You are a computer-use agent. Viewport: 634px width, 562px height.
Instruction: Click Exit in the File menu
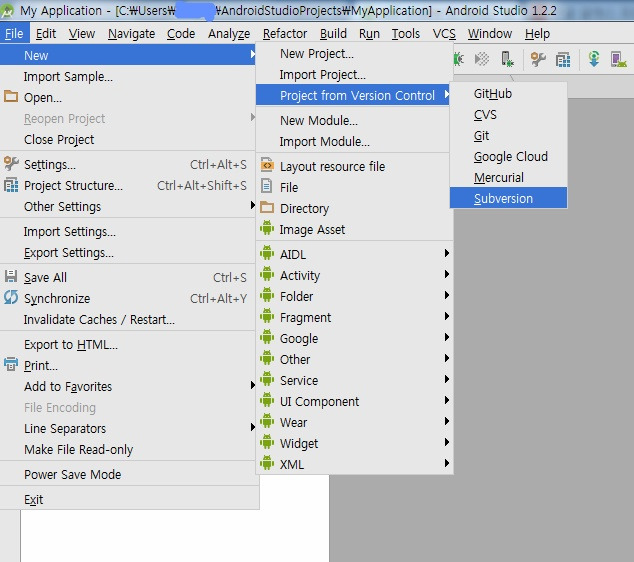(129, 499)
